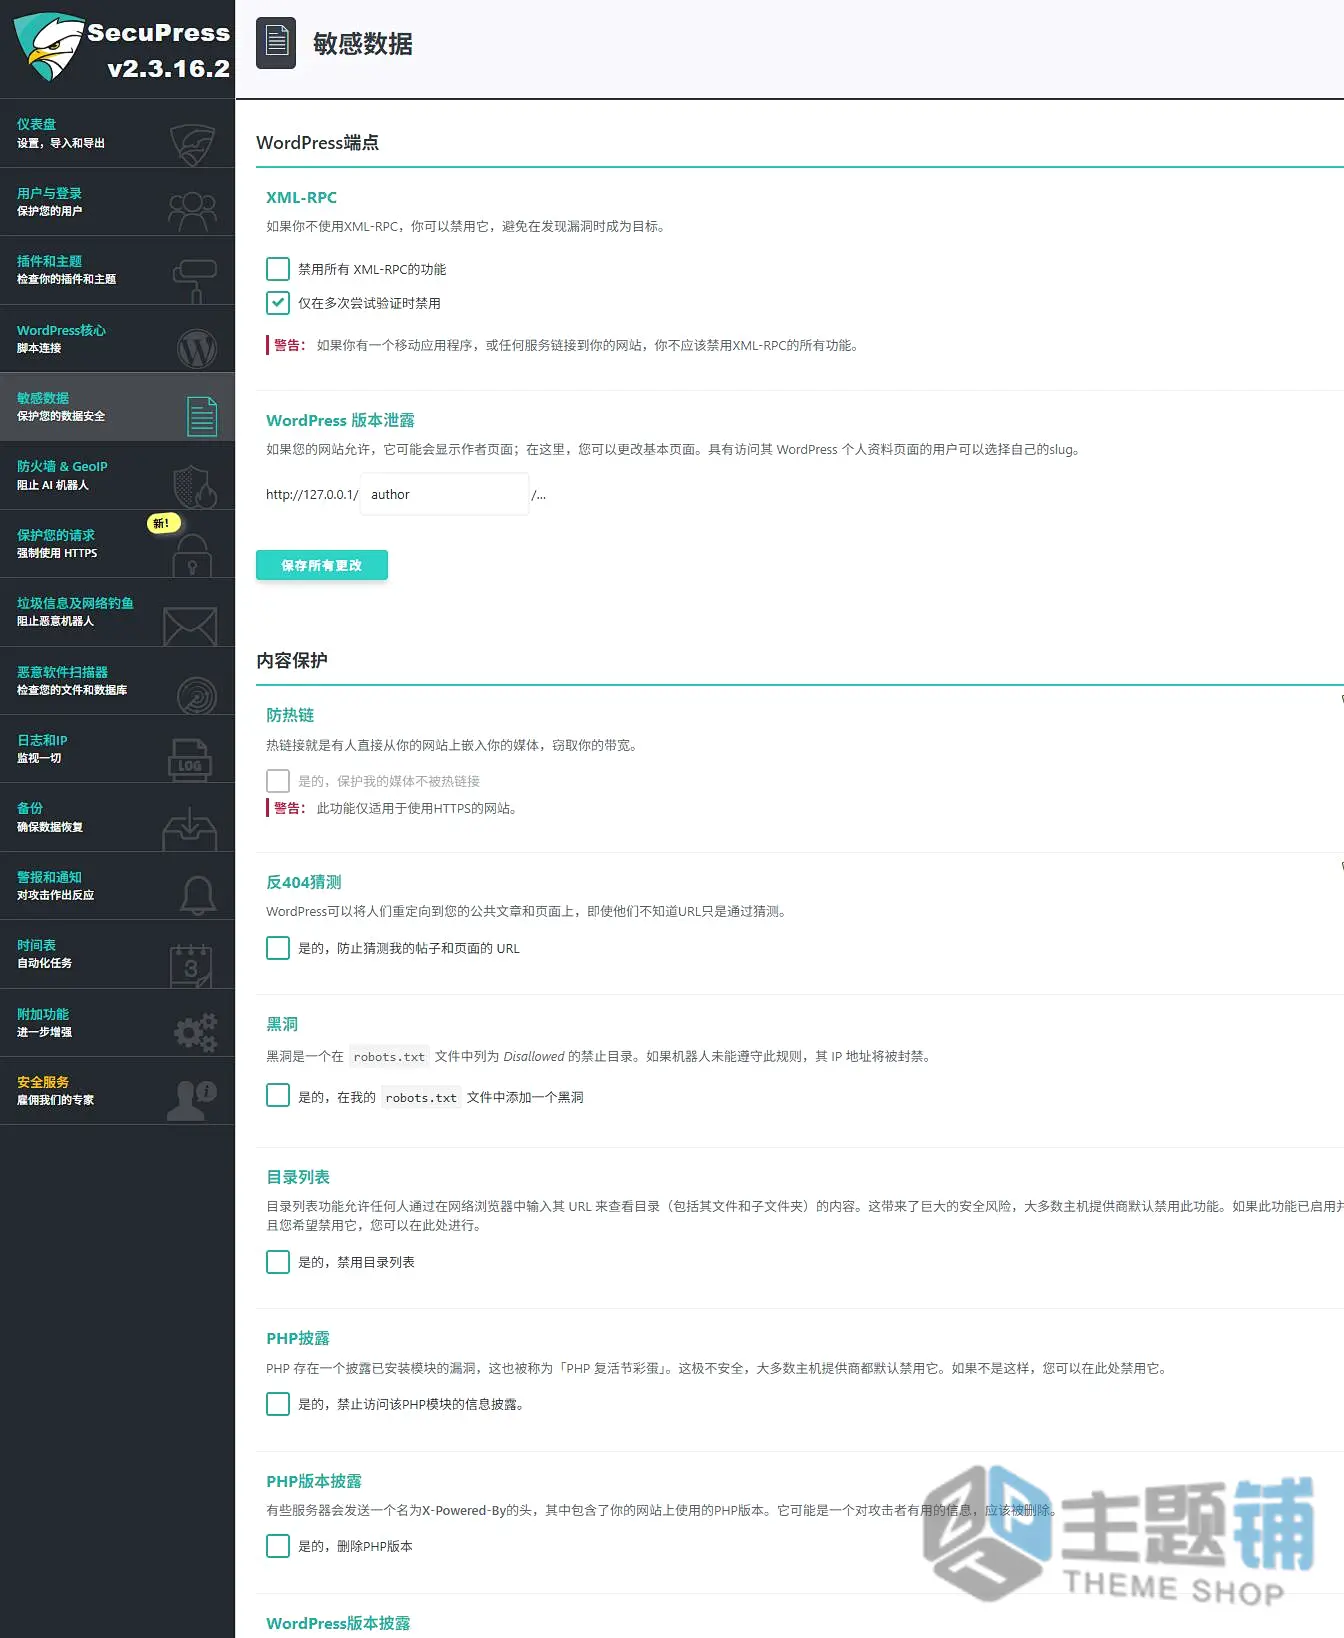Check '是的，删除PHP版本' checkbox
The width and height of the screenshot is (1344, 1638).
[x=278, y=1546]
